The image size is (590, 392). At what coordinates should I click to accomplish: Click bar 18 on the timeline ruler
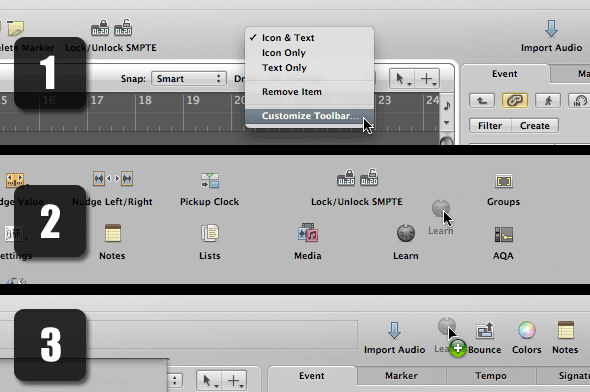(145, 100)
